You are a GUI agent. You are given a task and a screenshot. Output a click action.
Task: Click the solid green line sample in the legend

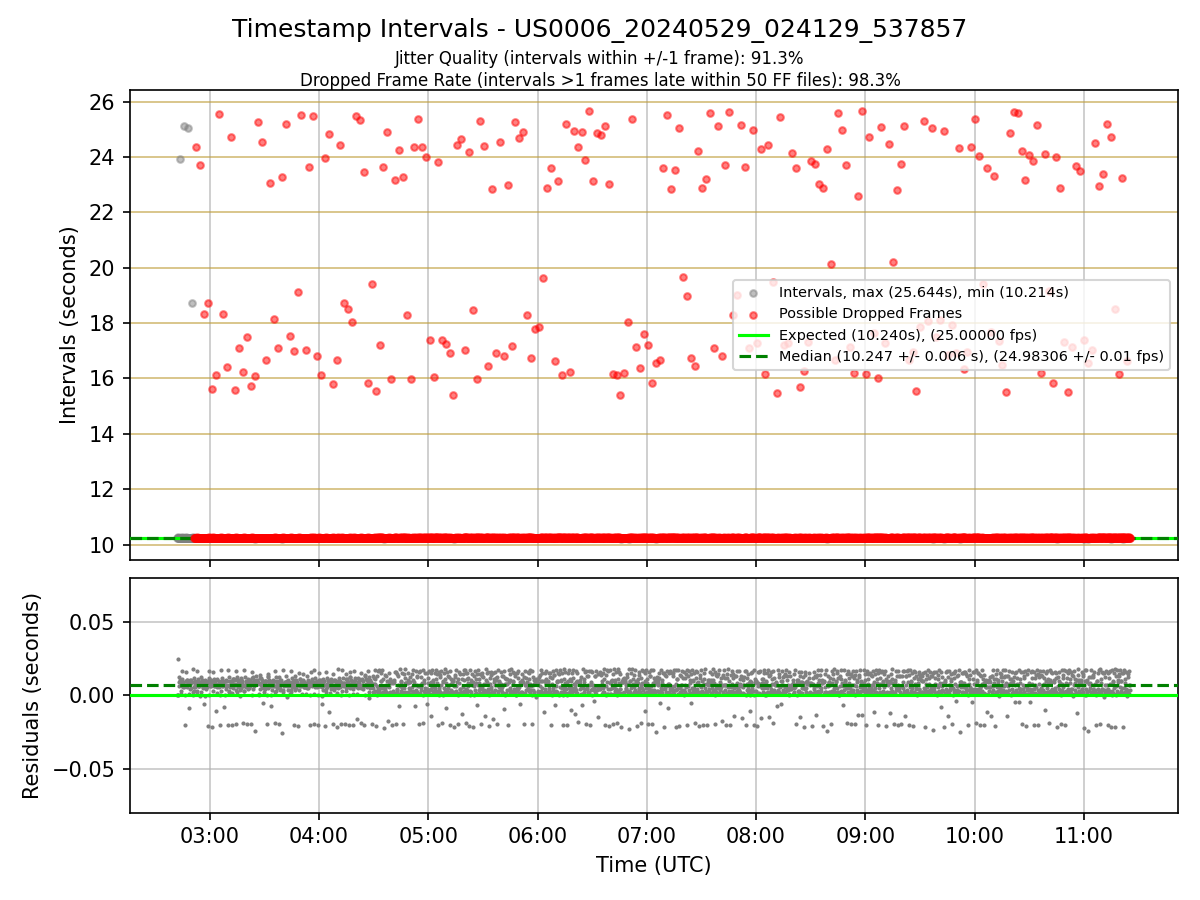[x=754, y=335]
